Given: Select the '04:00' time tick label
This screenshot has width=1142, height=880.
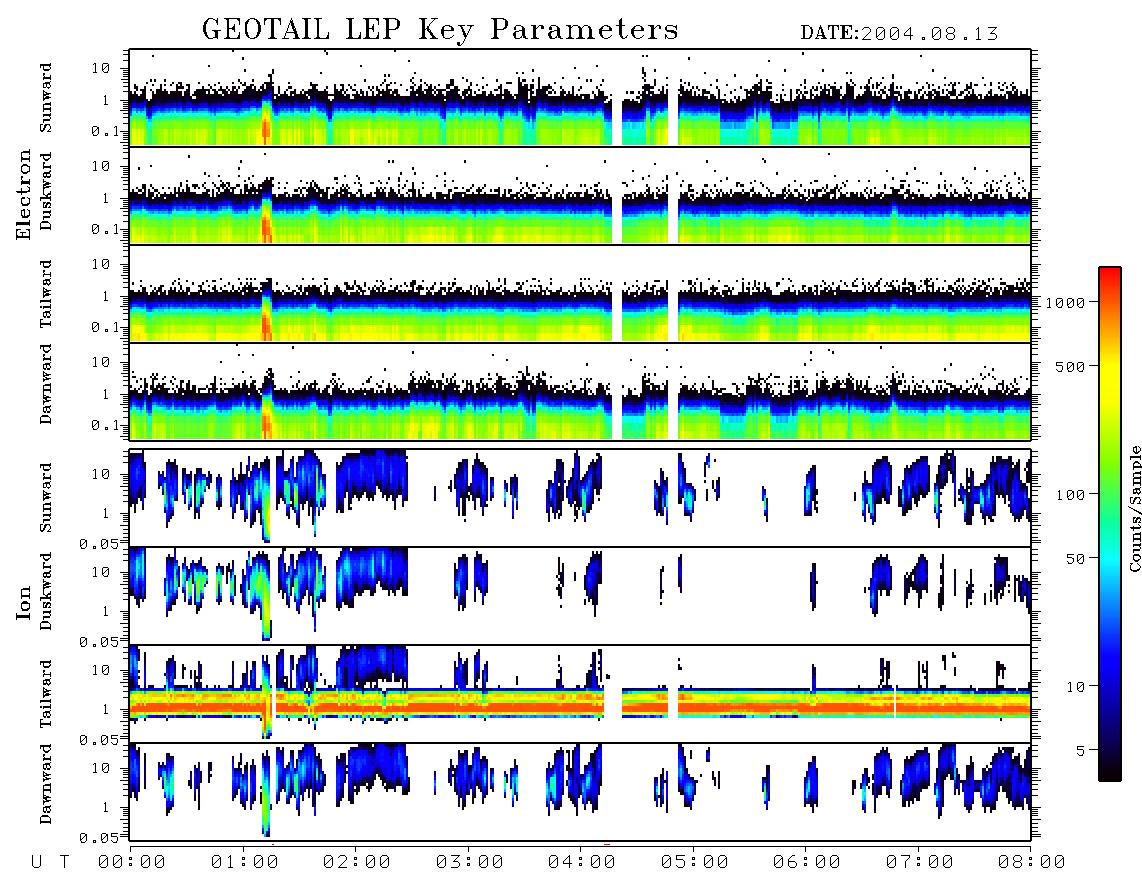Looking at the screenshot, I should tap(582, 862).
